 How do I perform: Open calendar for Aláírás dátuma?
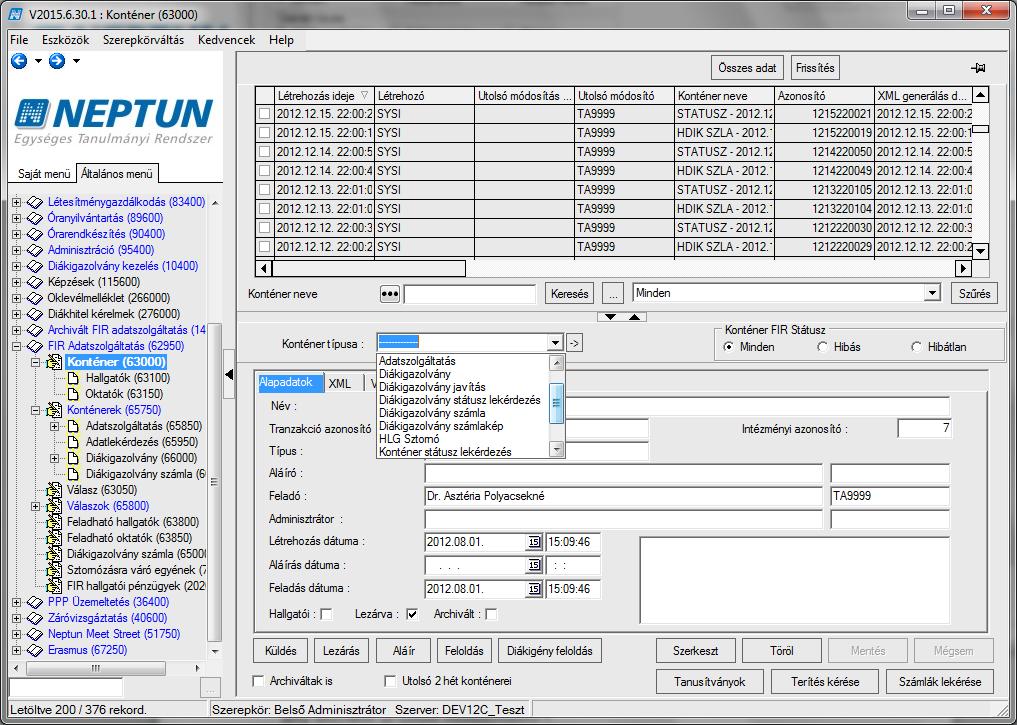(x=534, y=565)
